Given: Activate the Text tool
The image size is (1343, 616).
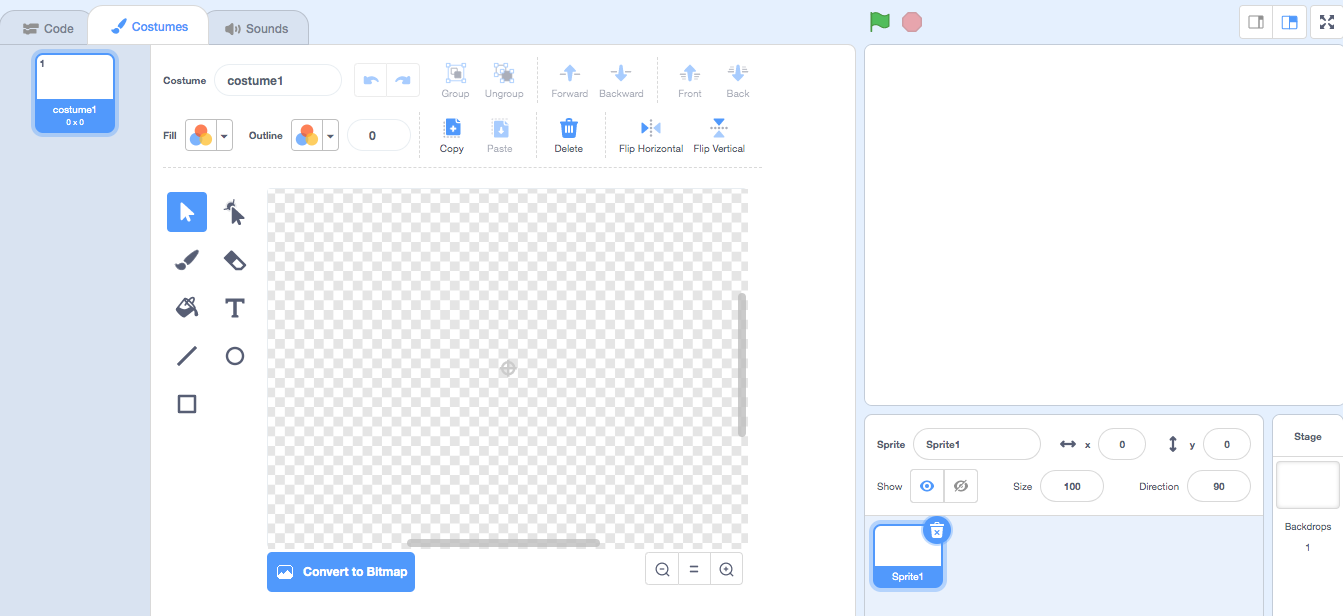Looking at the screenshot, I should (x=235, y=307).
